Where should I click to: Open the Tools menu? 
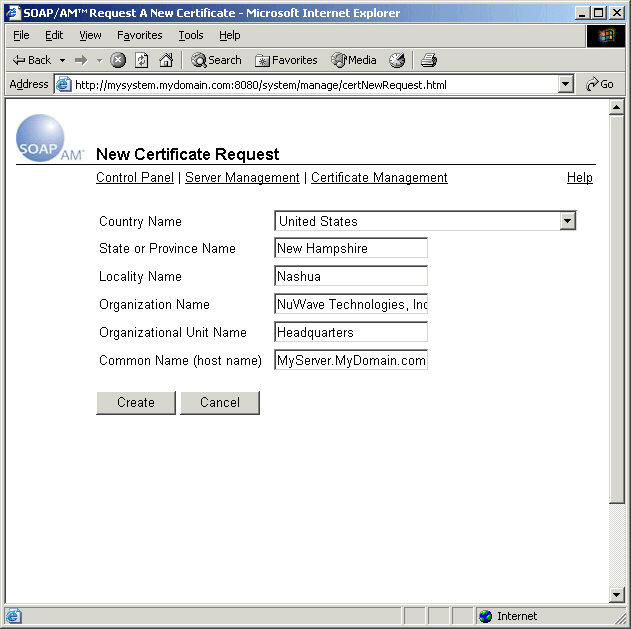point(190,35)
